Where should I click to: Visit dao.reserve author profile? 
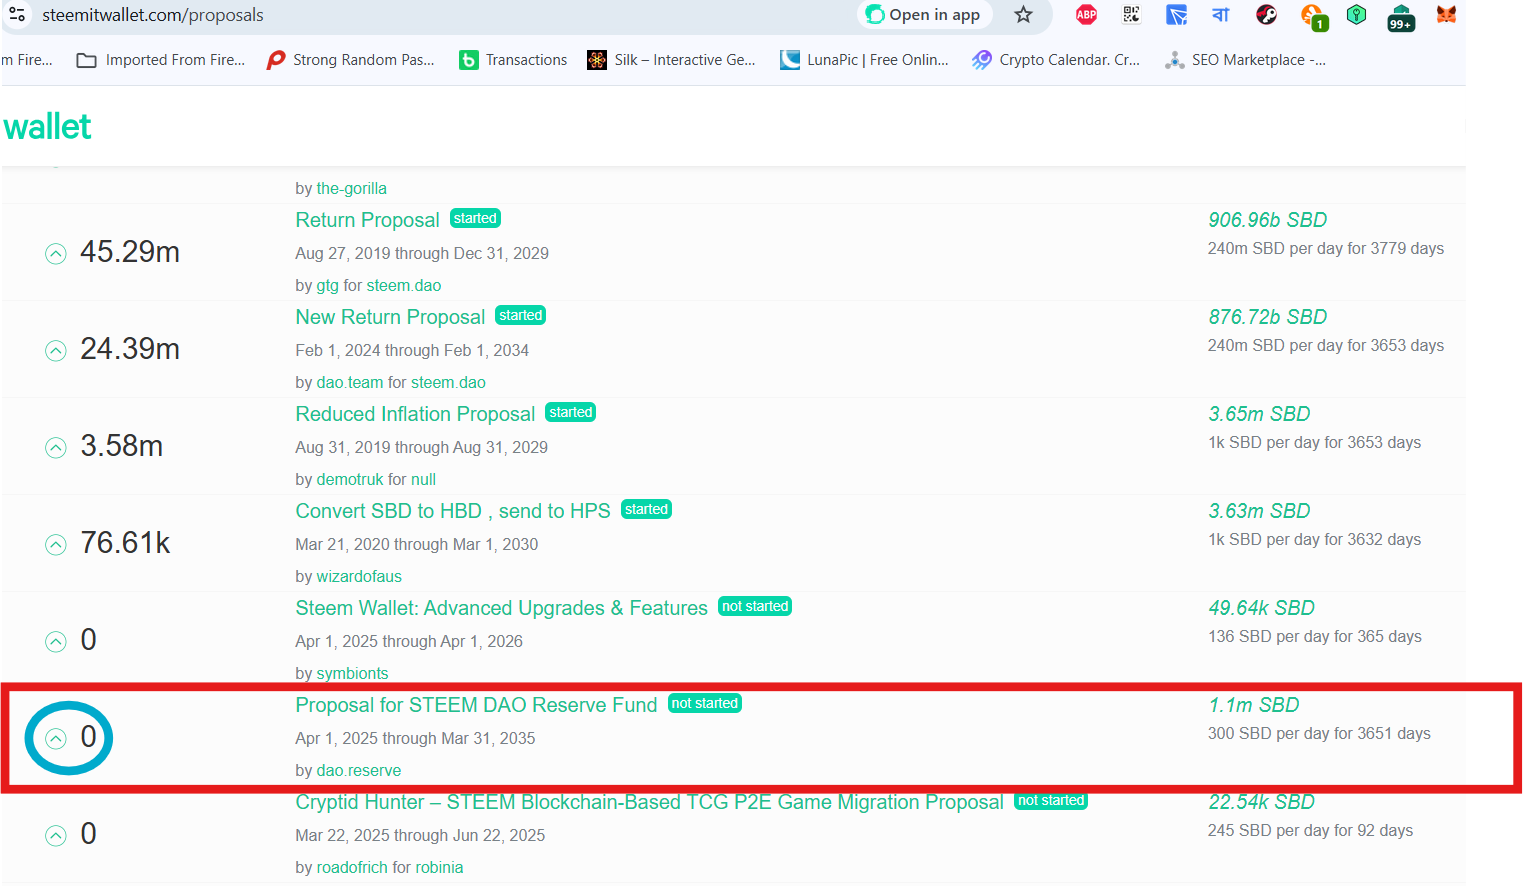359,770
